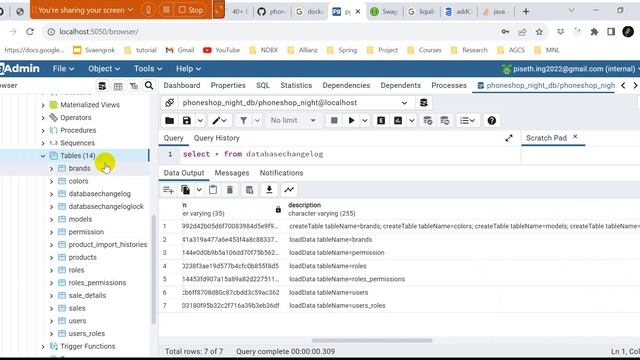Expand the brands table node
This screenshot has height=360, width=640.
(x=51, y=169)
